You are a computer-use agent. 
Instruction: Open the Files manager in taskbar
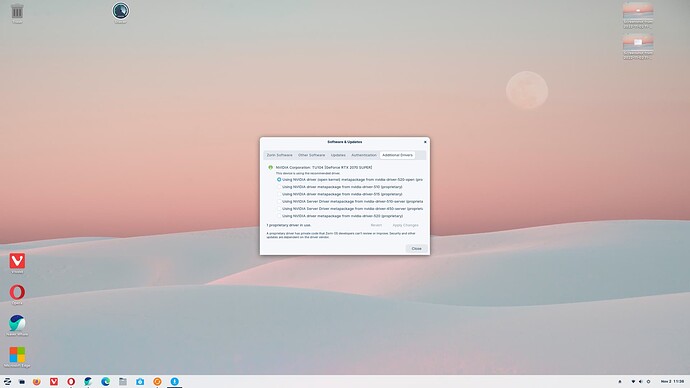pos(22,381)
